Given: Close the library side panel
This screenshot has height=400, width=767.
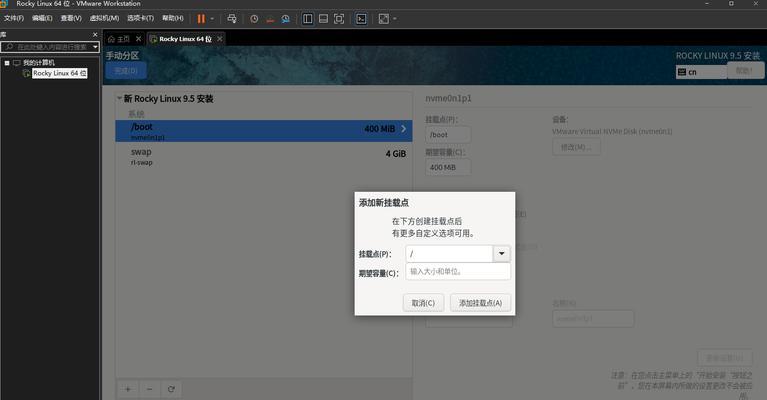Looking at the screenshot, I should (95, 34).
